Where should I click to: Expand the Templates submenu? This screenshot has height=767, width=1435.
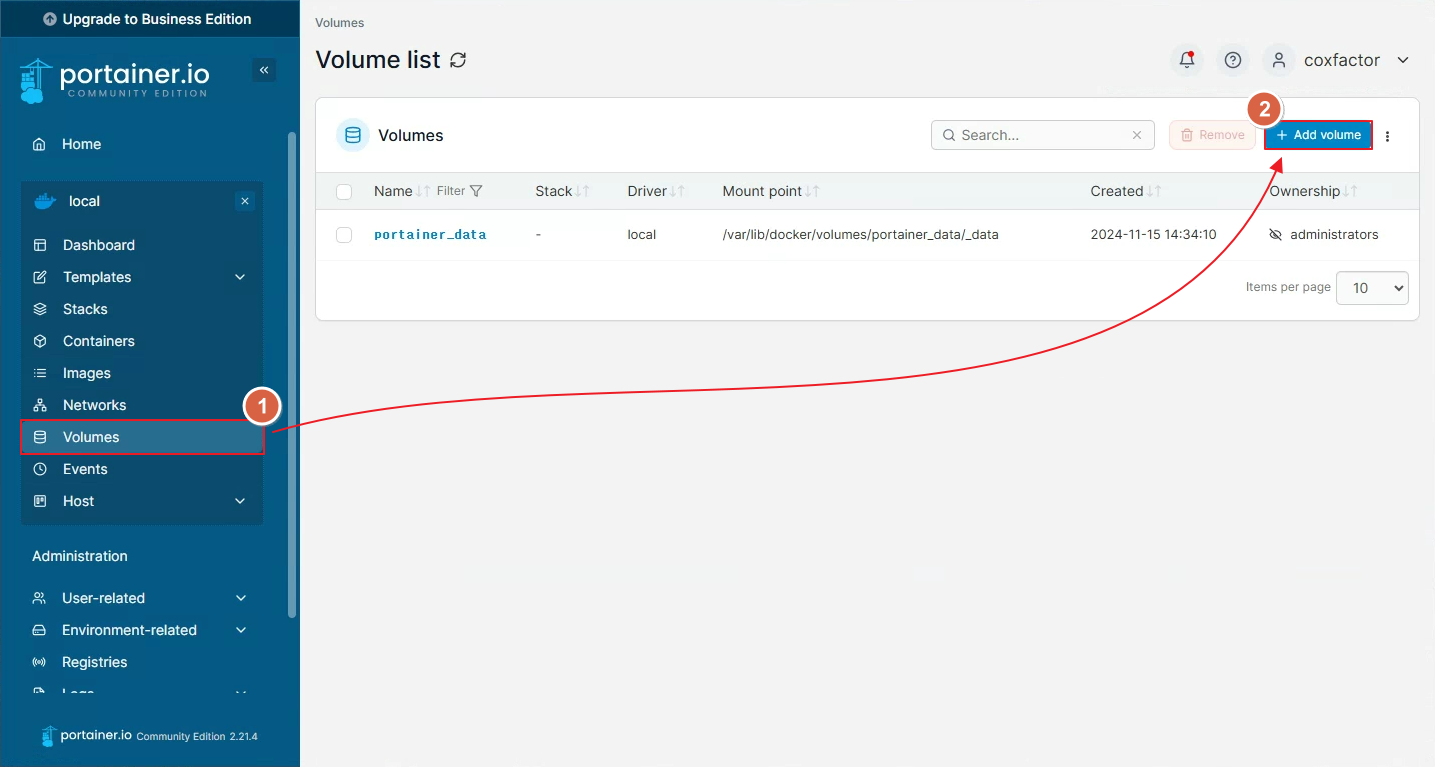pyautogui.click(x=240, y=277)
